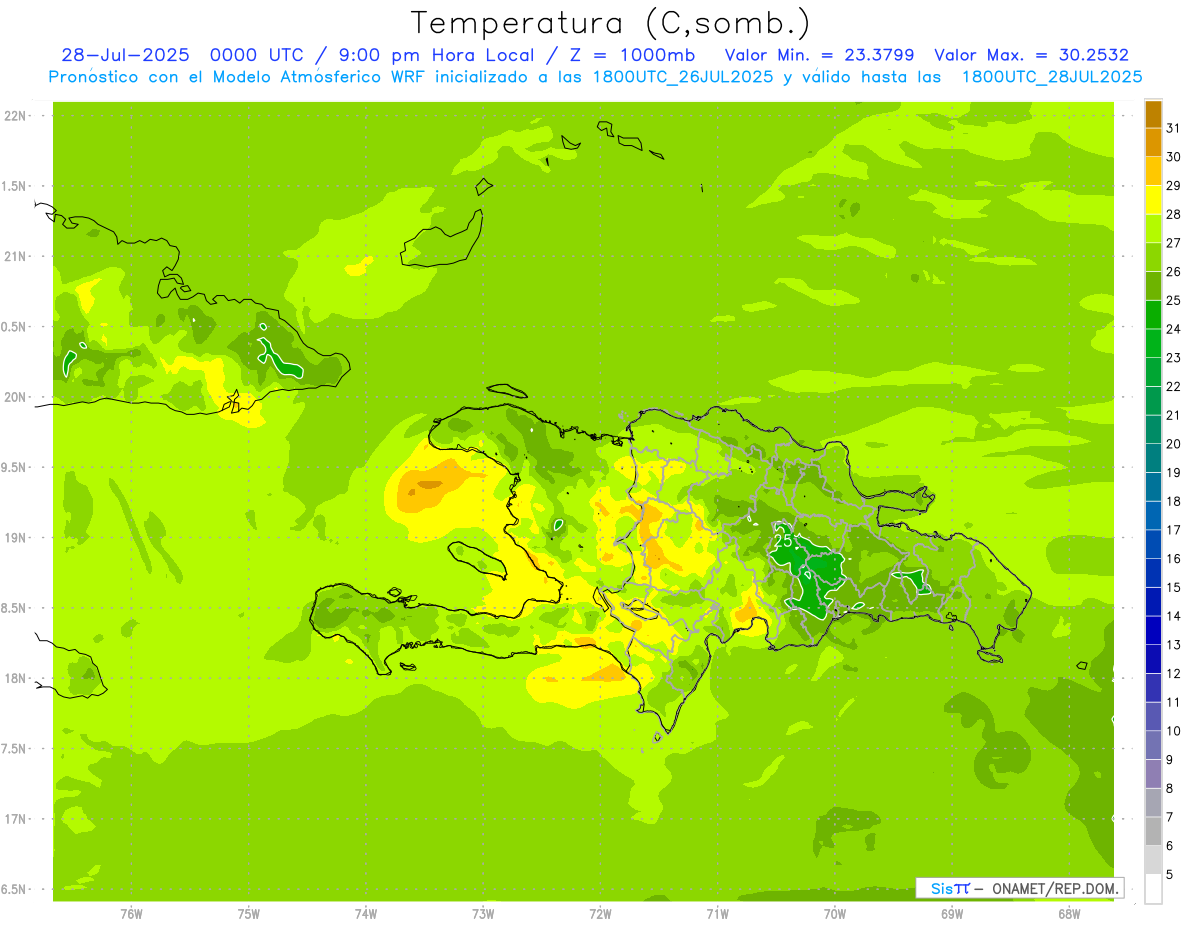Click the '19N' latitude axis label

(15, 538)
